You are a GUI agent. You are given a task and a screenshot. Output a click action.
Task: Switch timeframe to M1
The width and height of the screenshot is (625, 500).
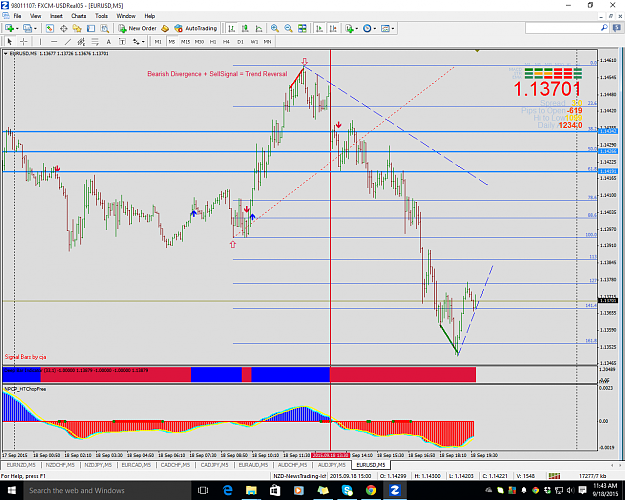coord(158,41)
